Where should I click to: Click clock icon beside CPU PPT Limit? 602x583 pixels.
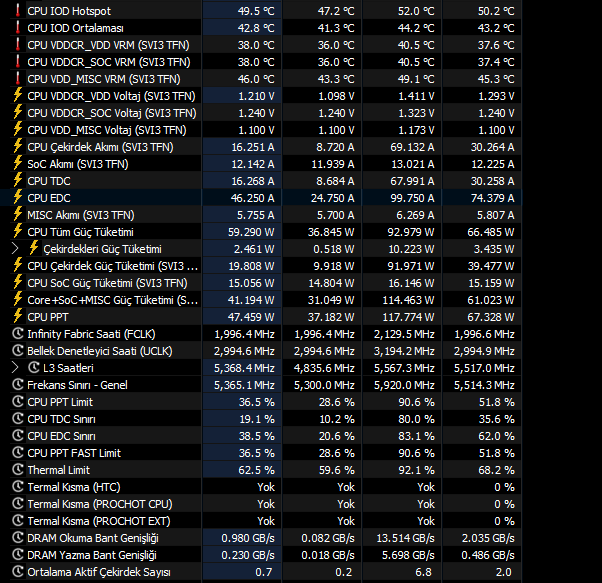coord(18,401)
